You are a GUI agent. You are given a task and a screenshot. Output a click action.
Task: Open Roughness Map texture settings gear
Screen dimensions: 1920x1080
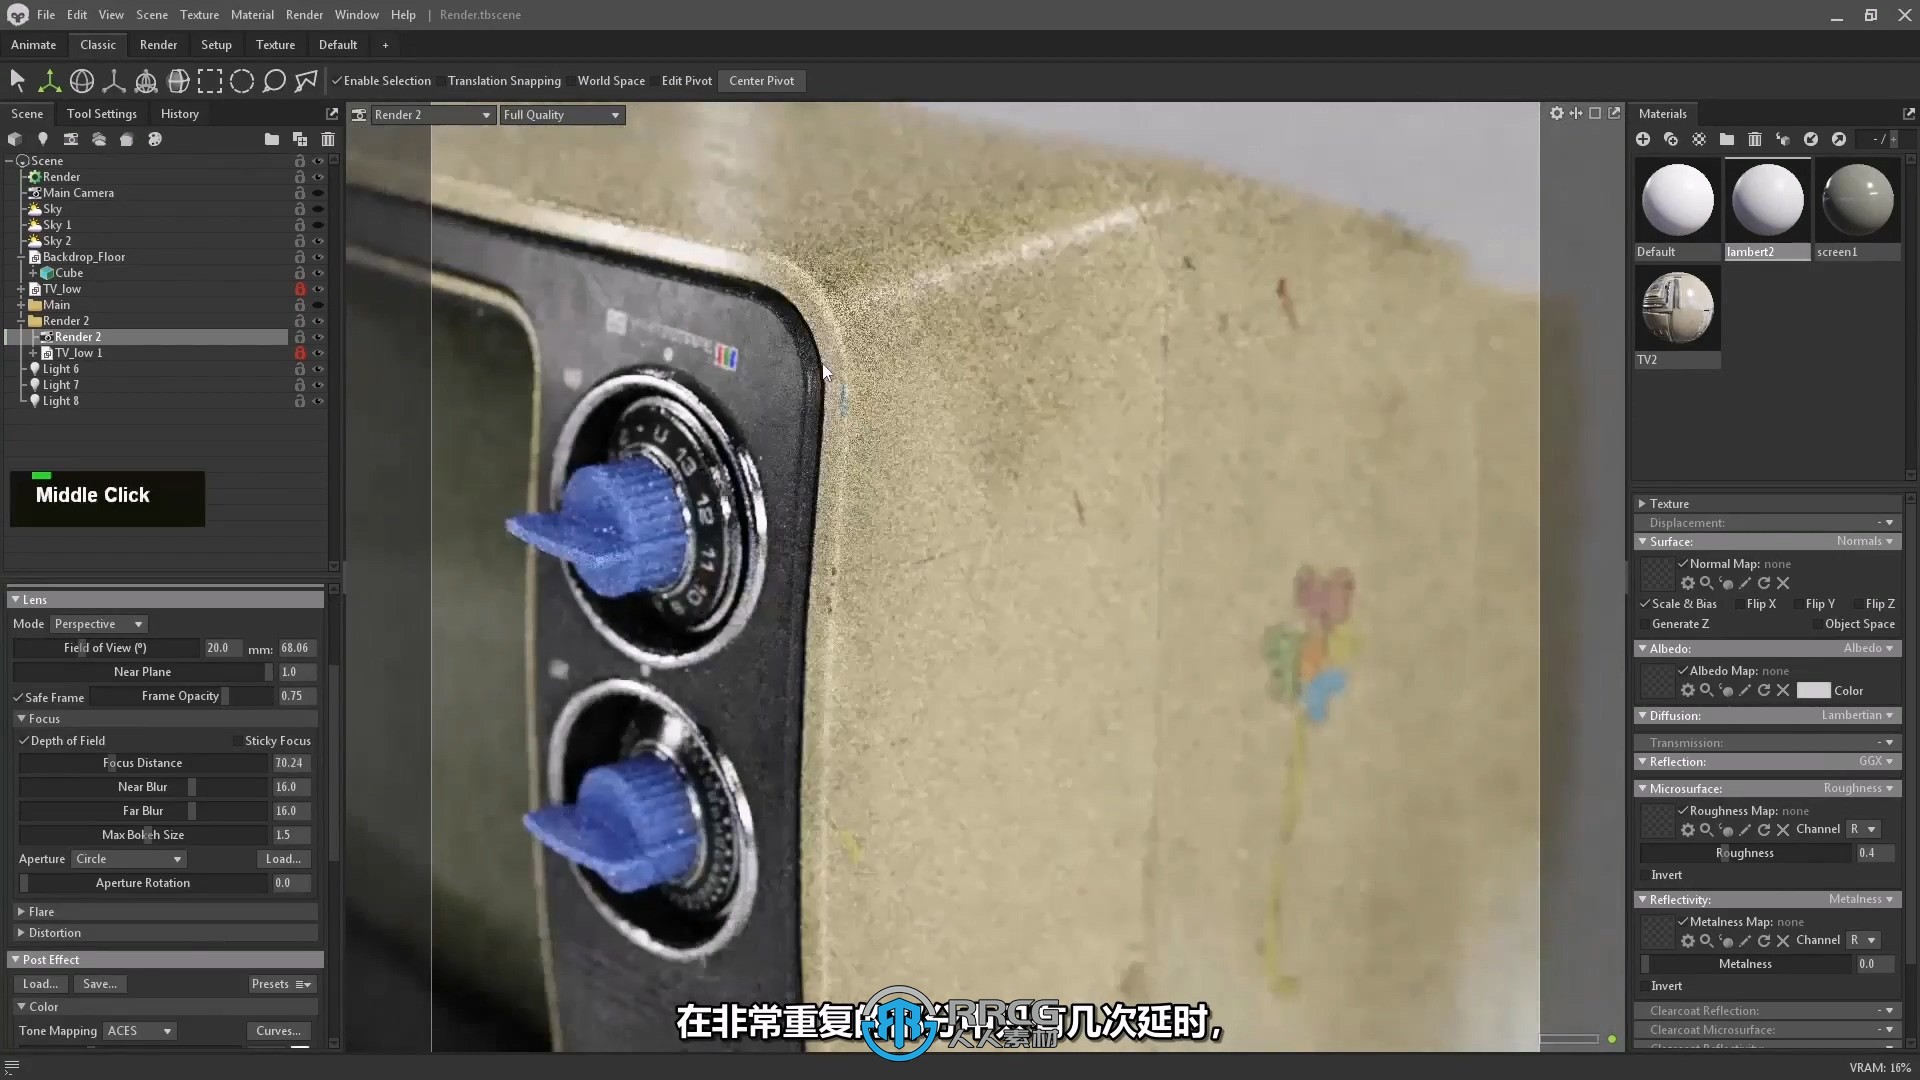click(x=1688, y=830)
